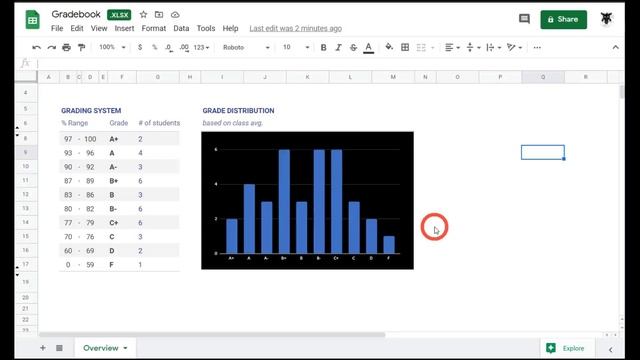
Task: Click the Gradebook document title
Action: (x=76, y=14)
